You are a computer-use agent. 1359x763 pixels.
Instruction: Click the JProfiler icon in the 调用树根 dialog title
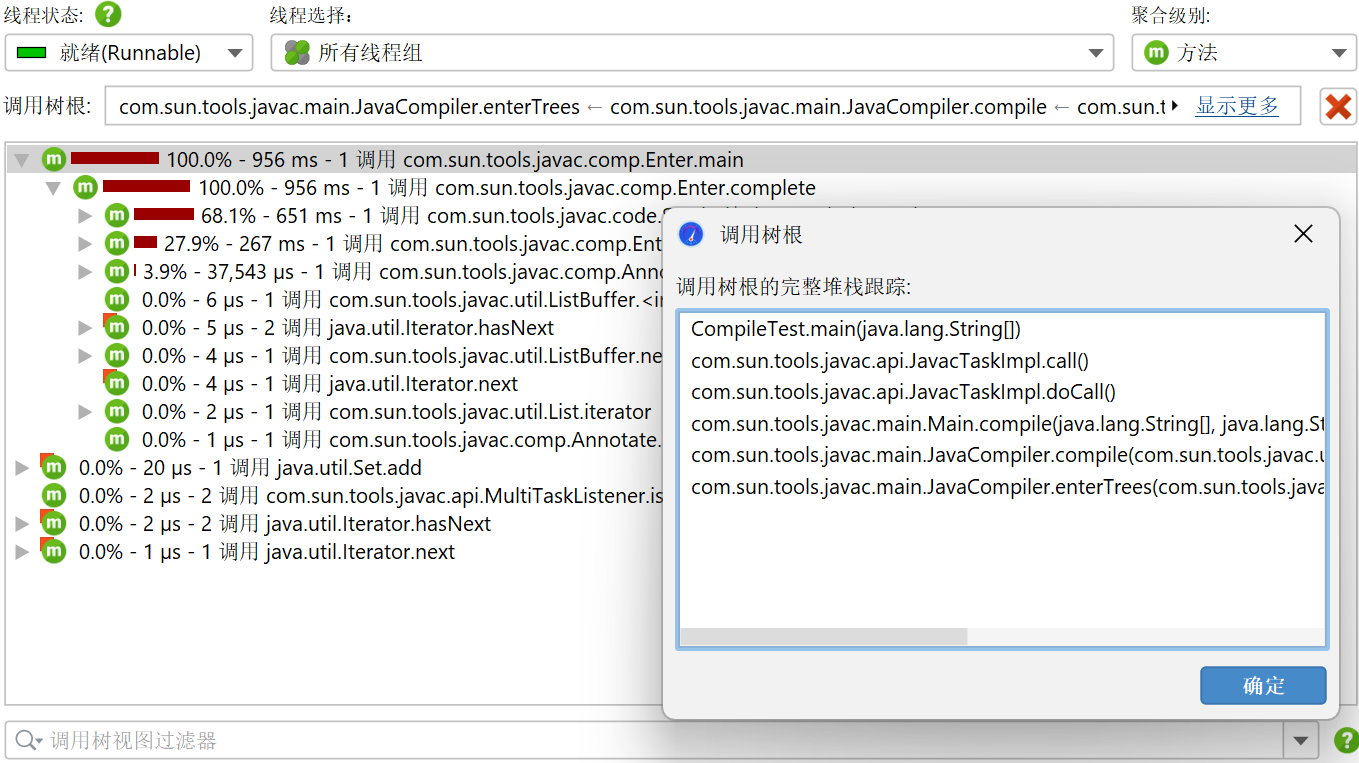coord(691,235)
